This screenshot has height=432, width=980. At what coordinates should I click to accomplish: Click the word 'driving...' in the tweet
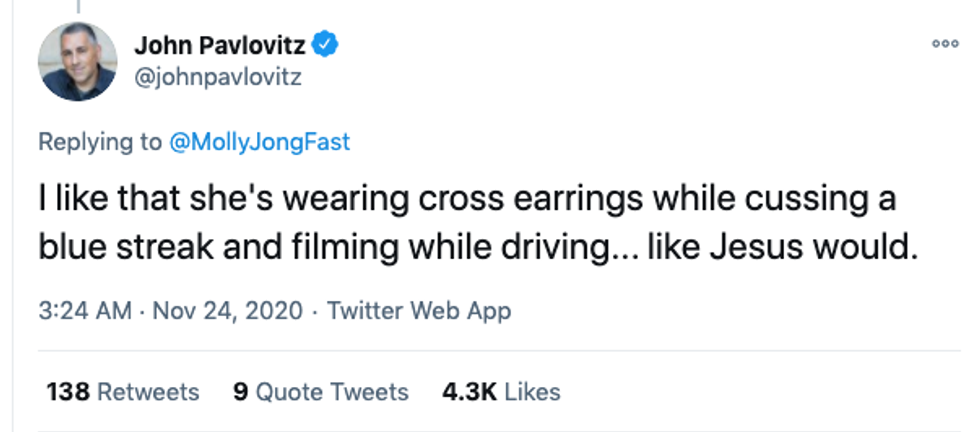click(565, 247)
